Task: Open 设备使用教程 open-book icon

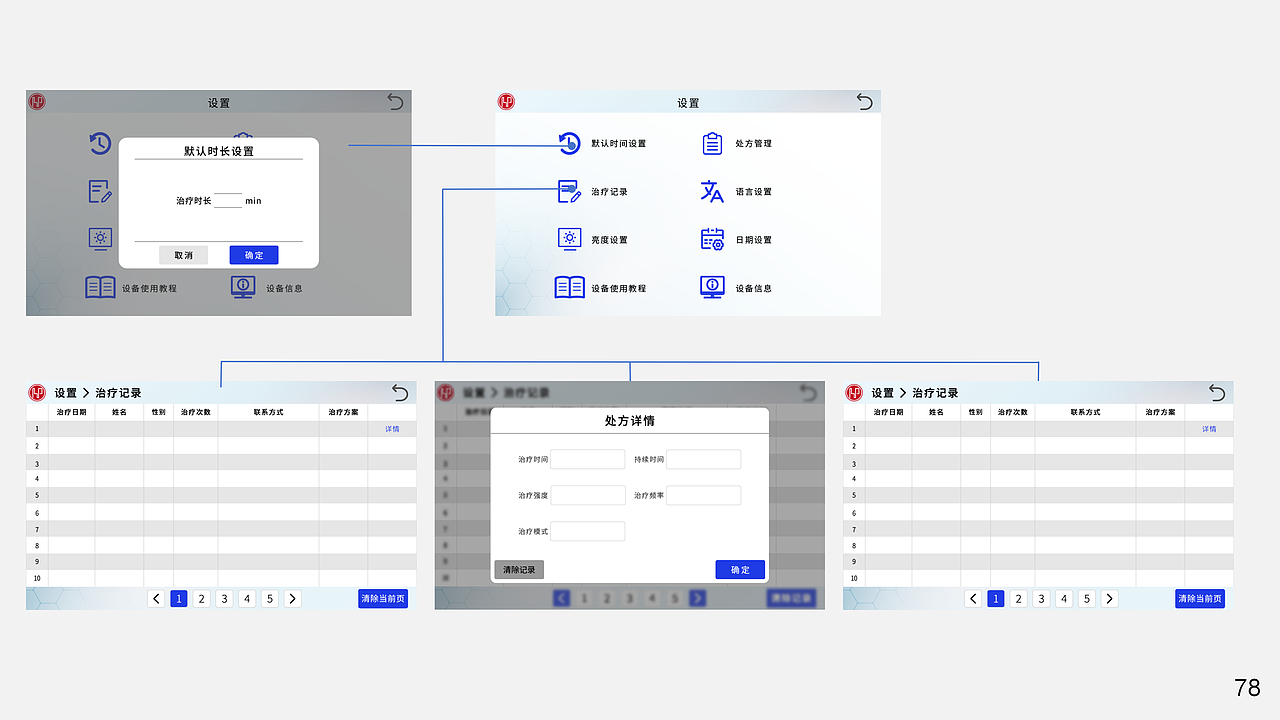Action: point(569,287)
